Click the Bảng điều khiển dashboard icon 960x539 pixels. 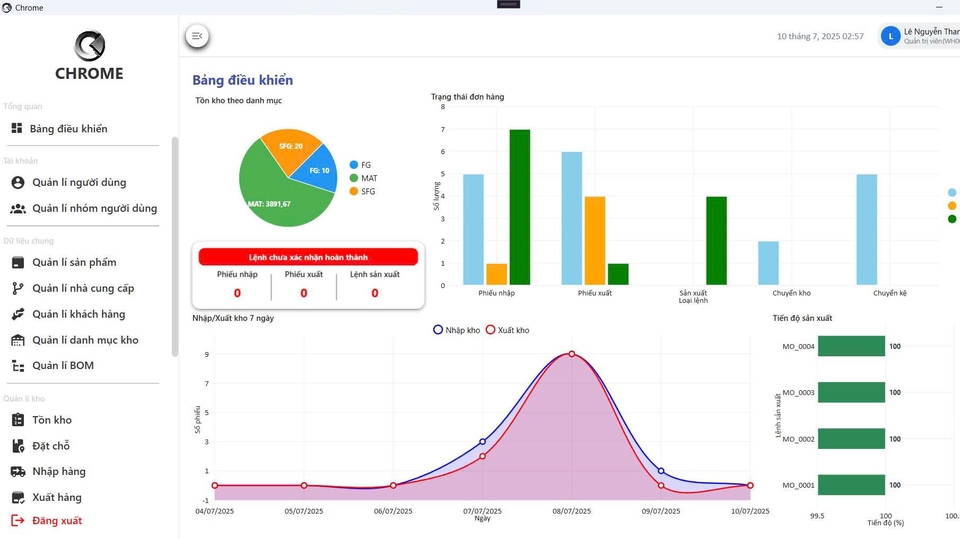pyautogui.click(x=17, y=128)
